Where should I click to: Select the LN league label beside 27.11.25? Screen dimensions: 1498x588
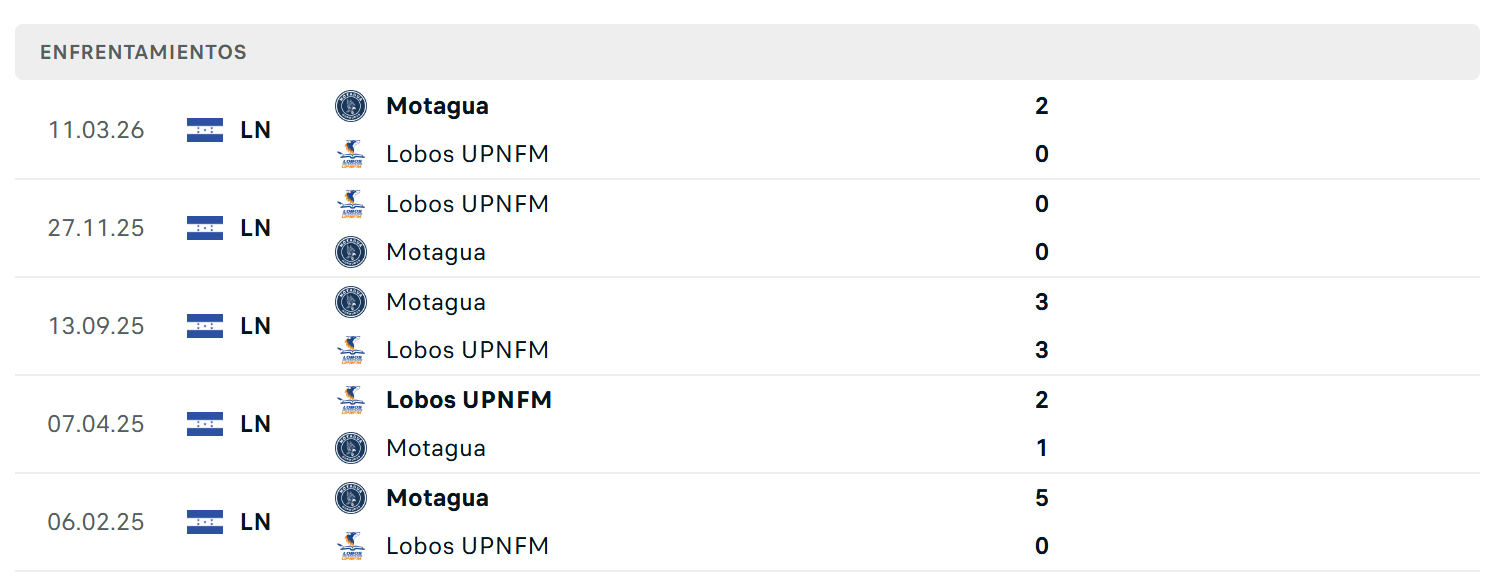(256, 228)
